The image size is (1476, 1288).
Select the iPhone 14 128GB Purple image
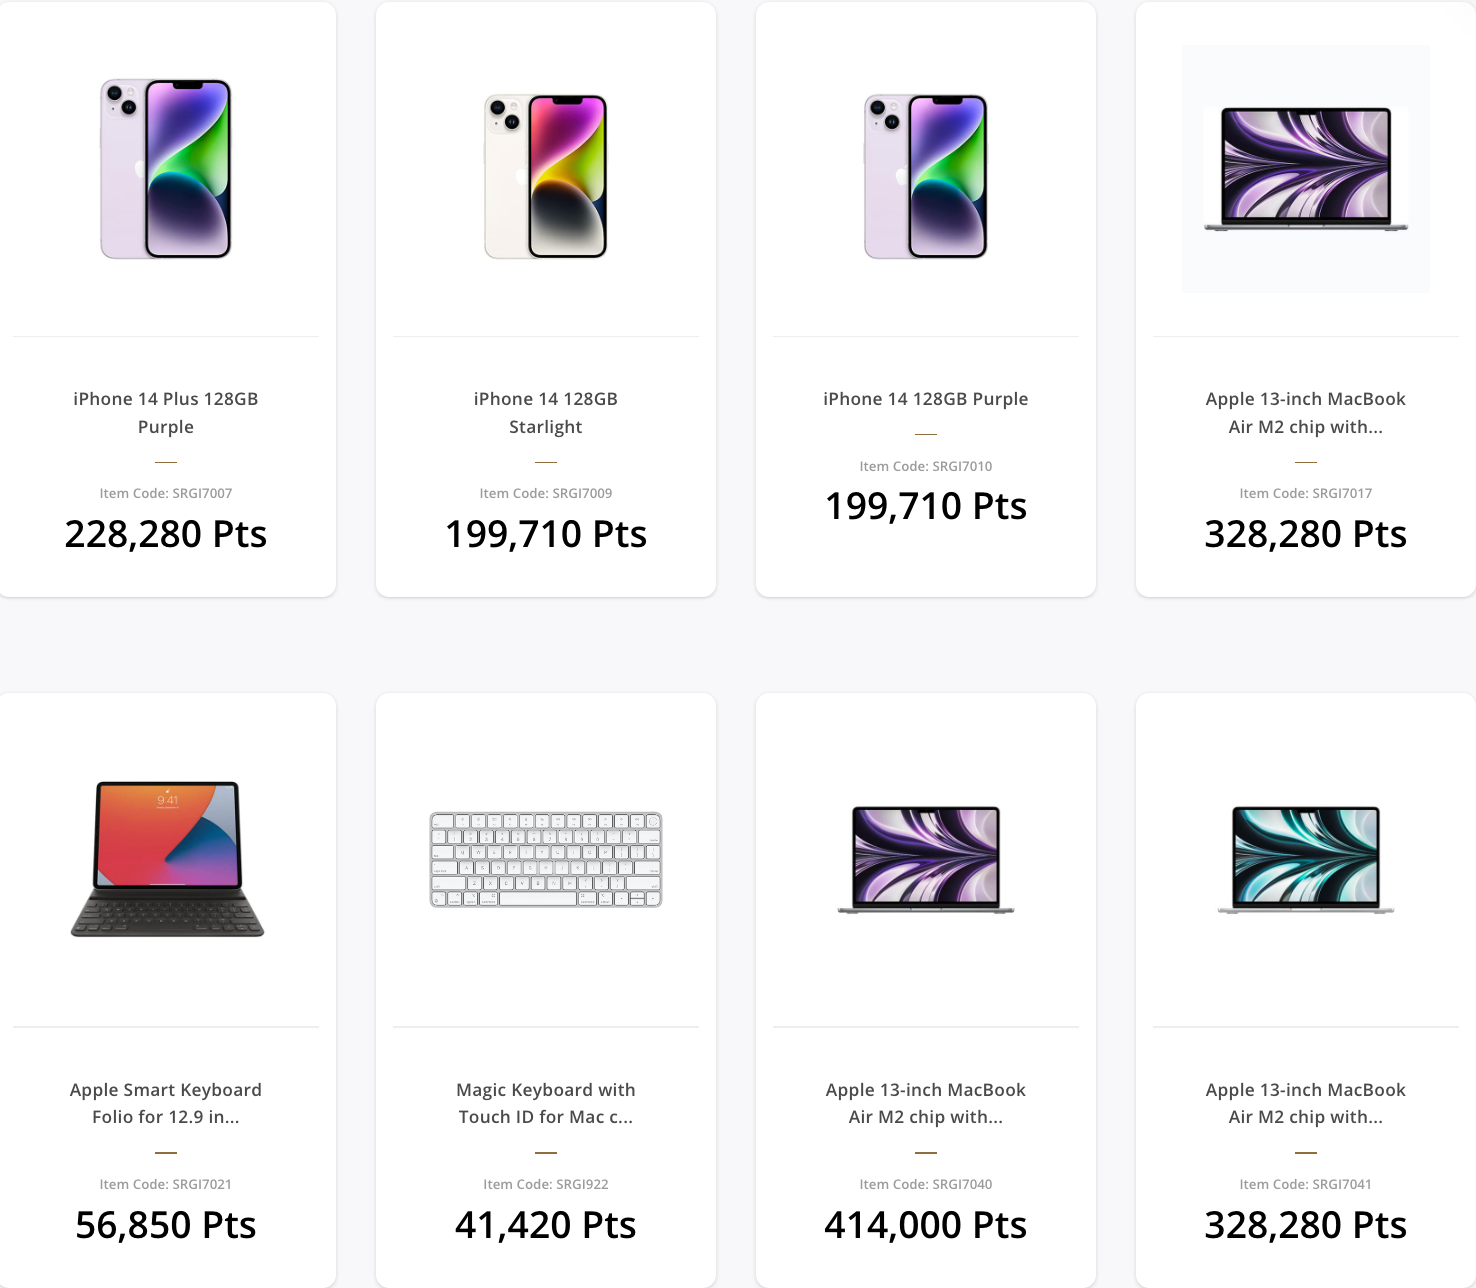[926, 177]
